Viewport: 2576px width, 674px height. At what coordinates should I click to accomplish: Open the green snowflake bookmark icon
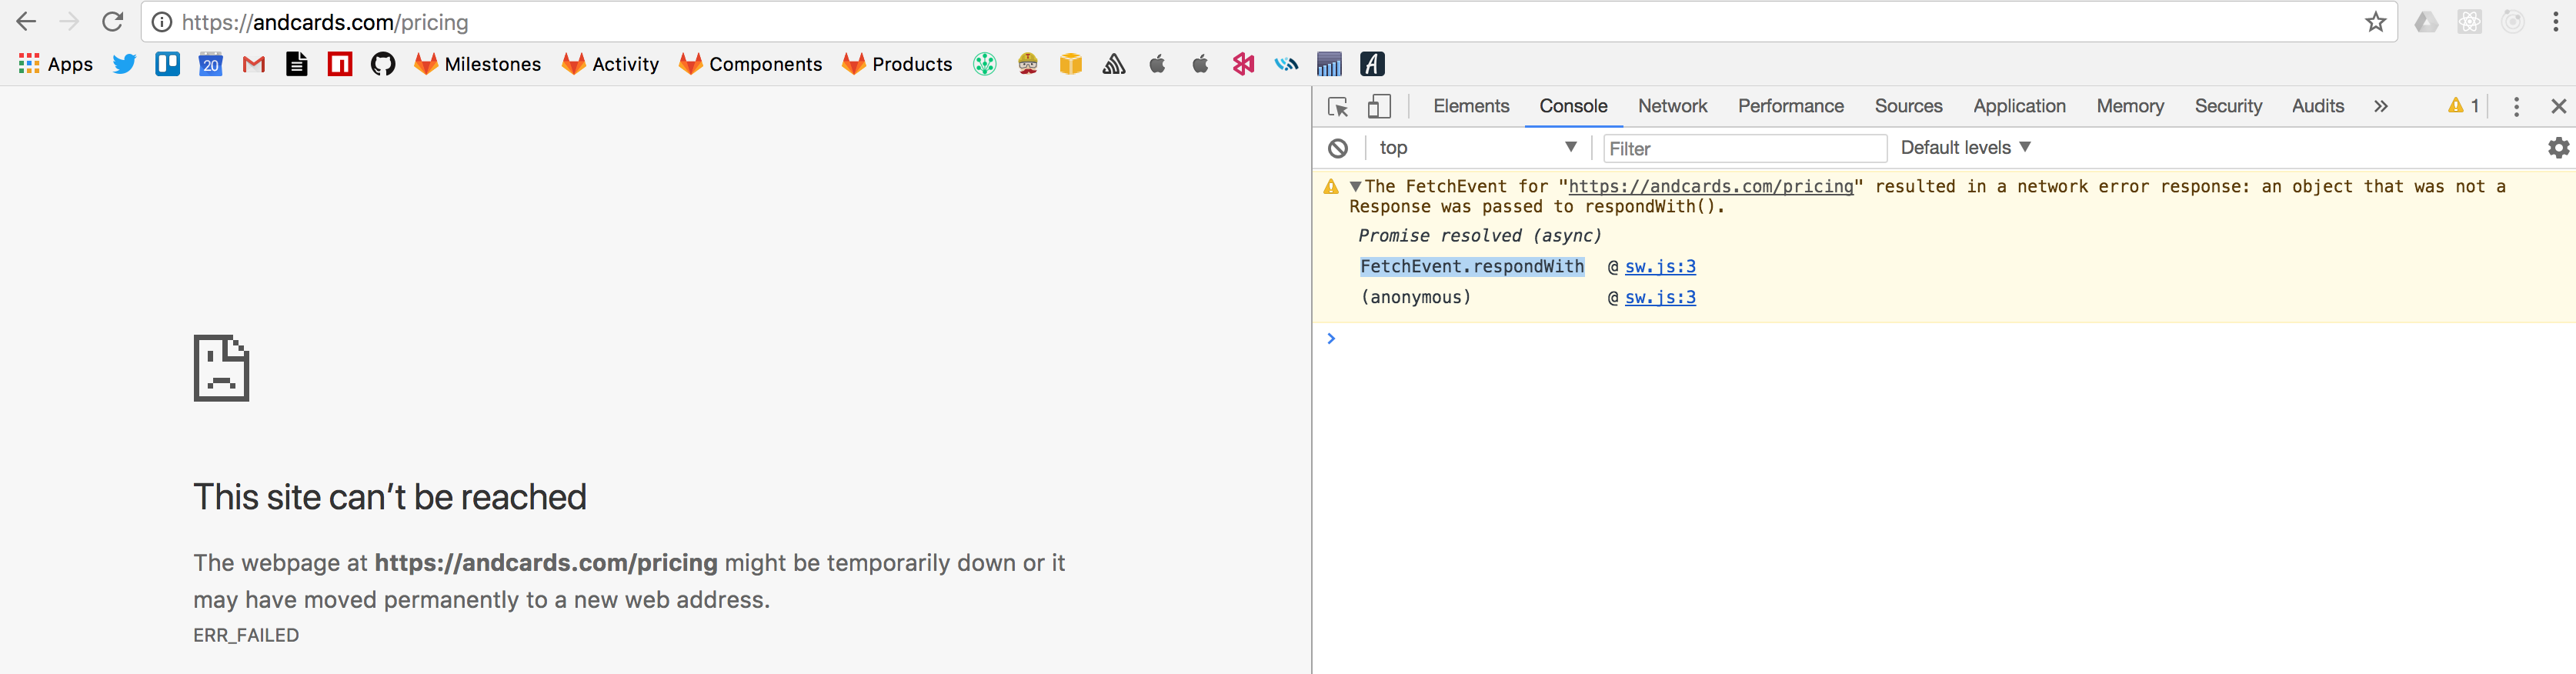[985, 64]
